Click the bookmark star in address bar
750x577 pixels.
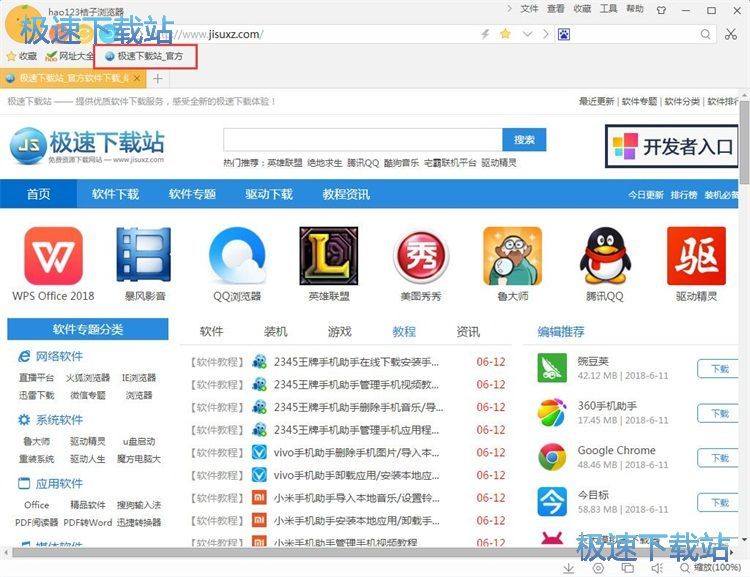coord(505,34)
